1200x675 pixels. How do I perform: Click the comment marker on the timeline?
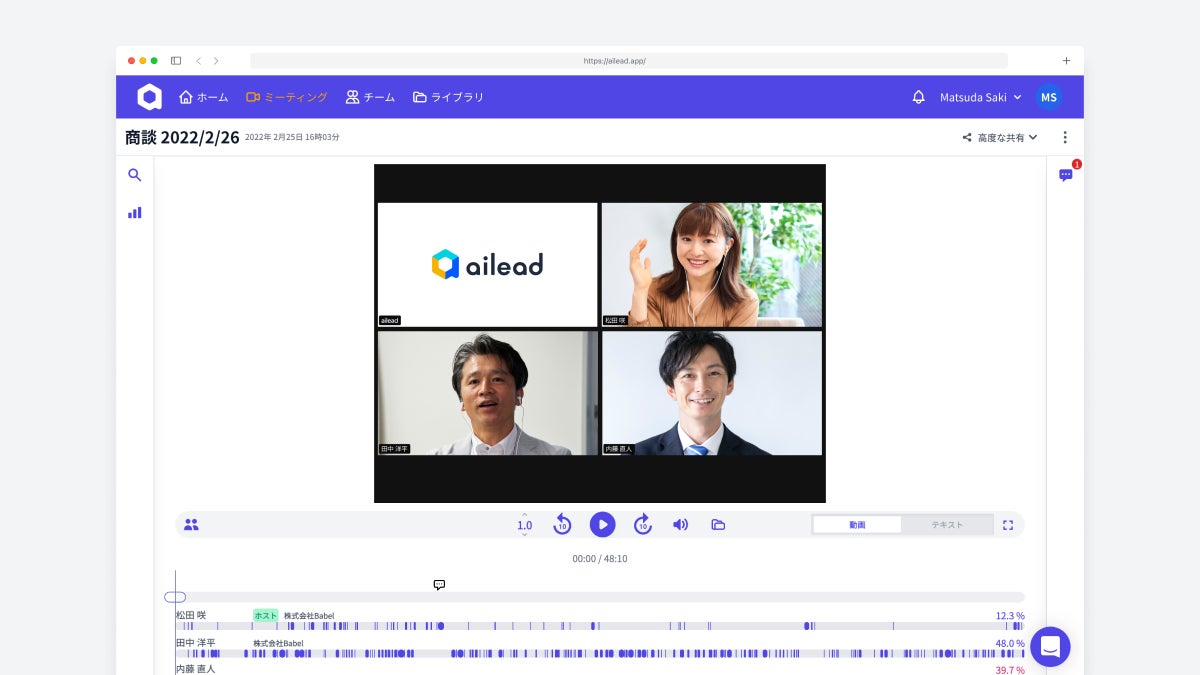point(439,585)
